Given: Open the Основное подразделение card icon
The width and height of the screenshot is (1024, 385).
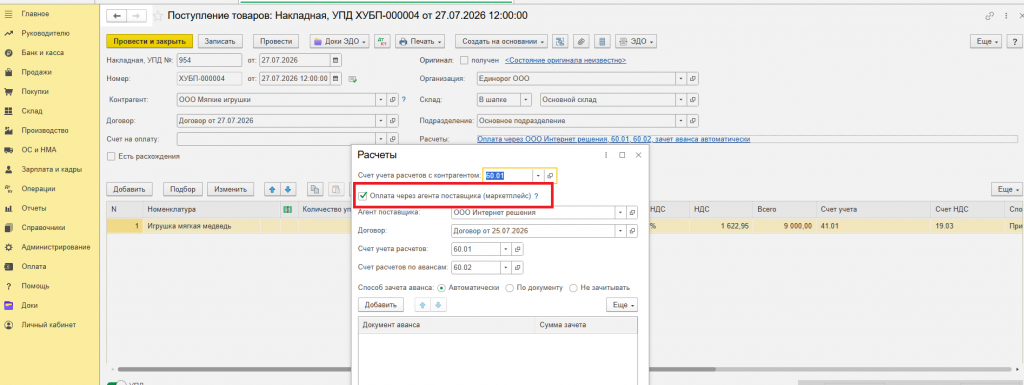Looking at the screenshot, I should coord(693,121).
